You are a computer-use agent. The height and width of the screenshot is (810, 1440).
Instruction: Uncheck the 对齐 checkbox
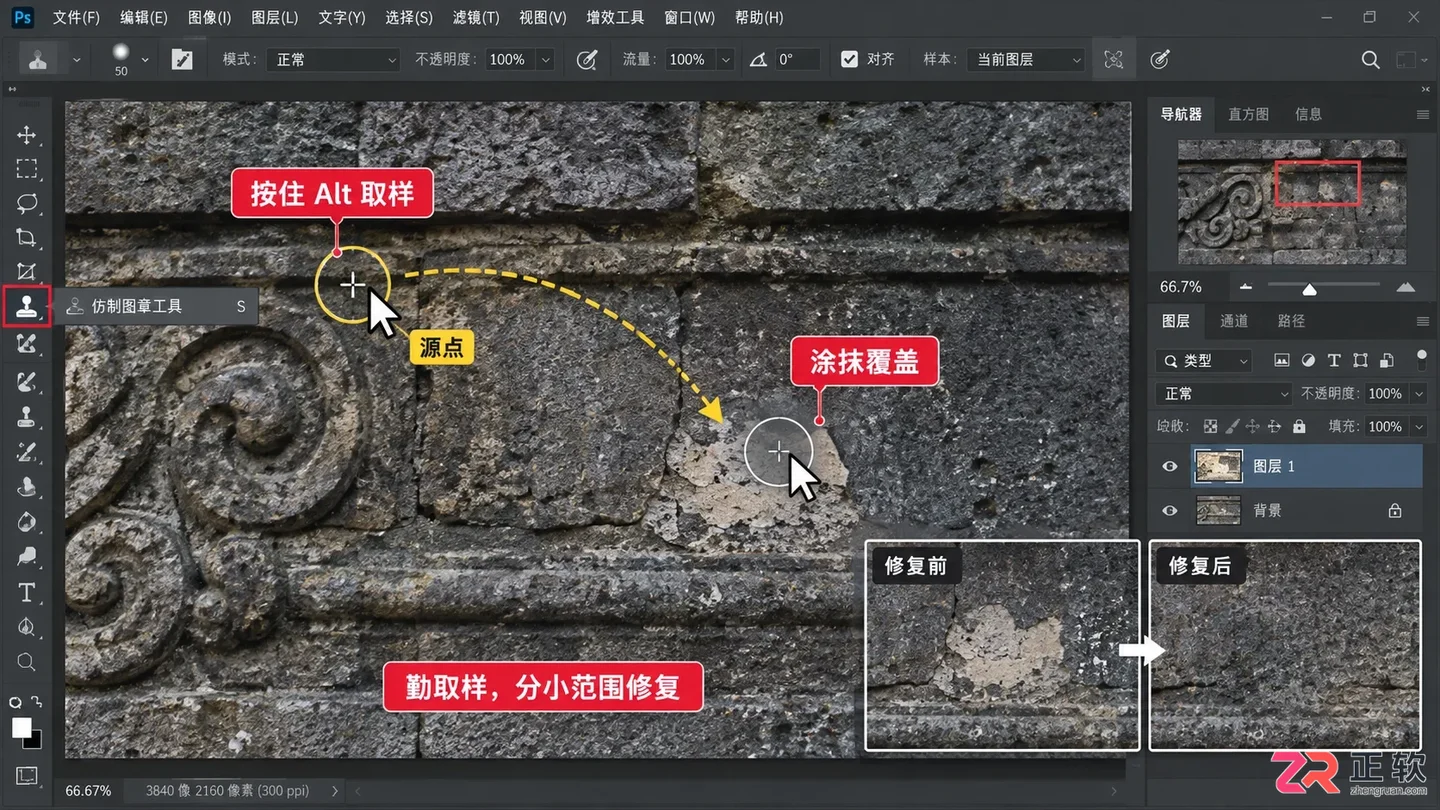pos(849,60)
